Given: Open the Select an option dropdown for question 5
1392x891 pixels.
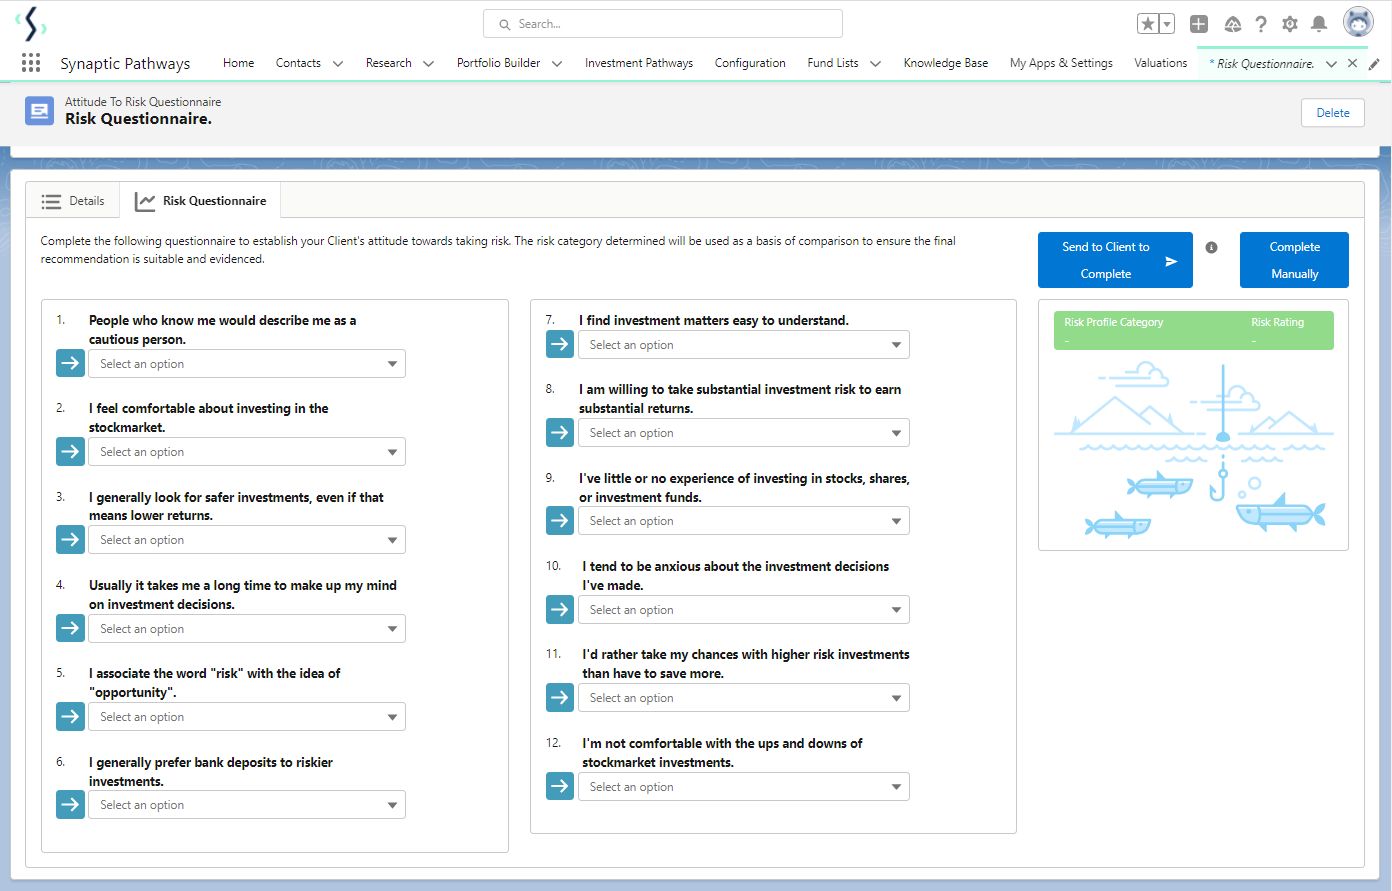Looking at the screenshot, I should [x=246, y=716].
